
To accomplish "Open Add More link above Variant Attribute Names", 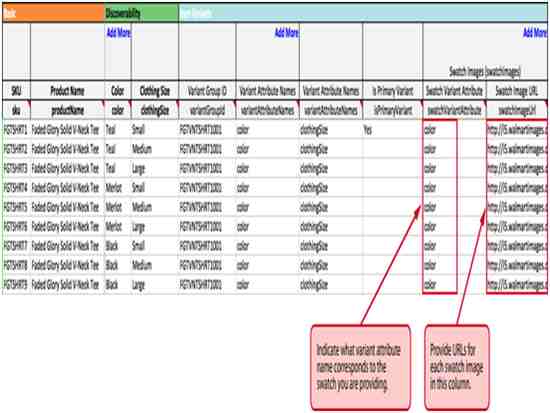I will tap(287, 33).
